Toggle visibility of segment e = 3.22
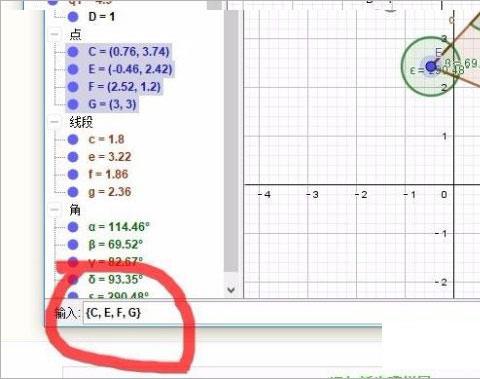This screenshot has height=379, width=480. [73, 157]
